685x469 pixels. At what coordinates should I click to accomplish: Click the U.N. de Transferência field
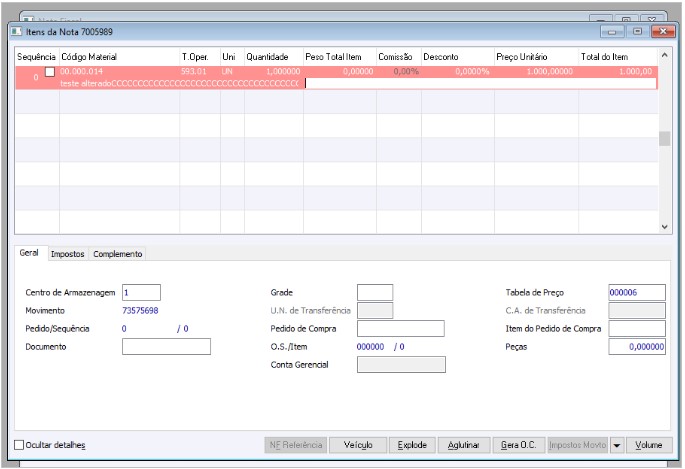tap(375, 310)
